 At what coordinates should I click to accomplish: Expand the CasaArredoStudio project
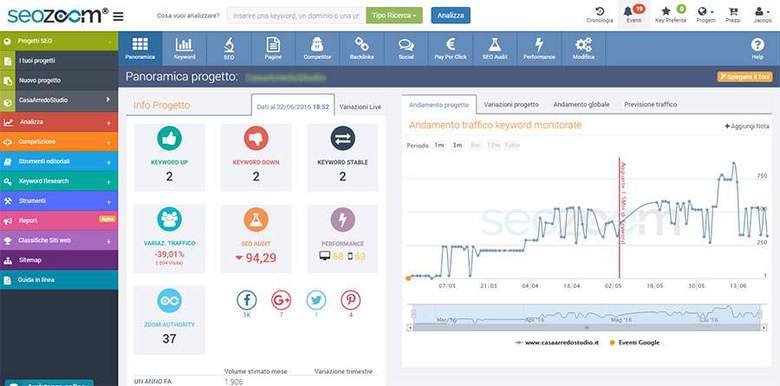point(59,100)
